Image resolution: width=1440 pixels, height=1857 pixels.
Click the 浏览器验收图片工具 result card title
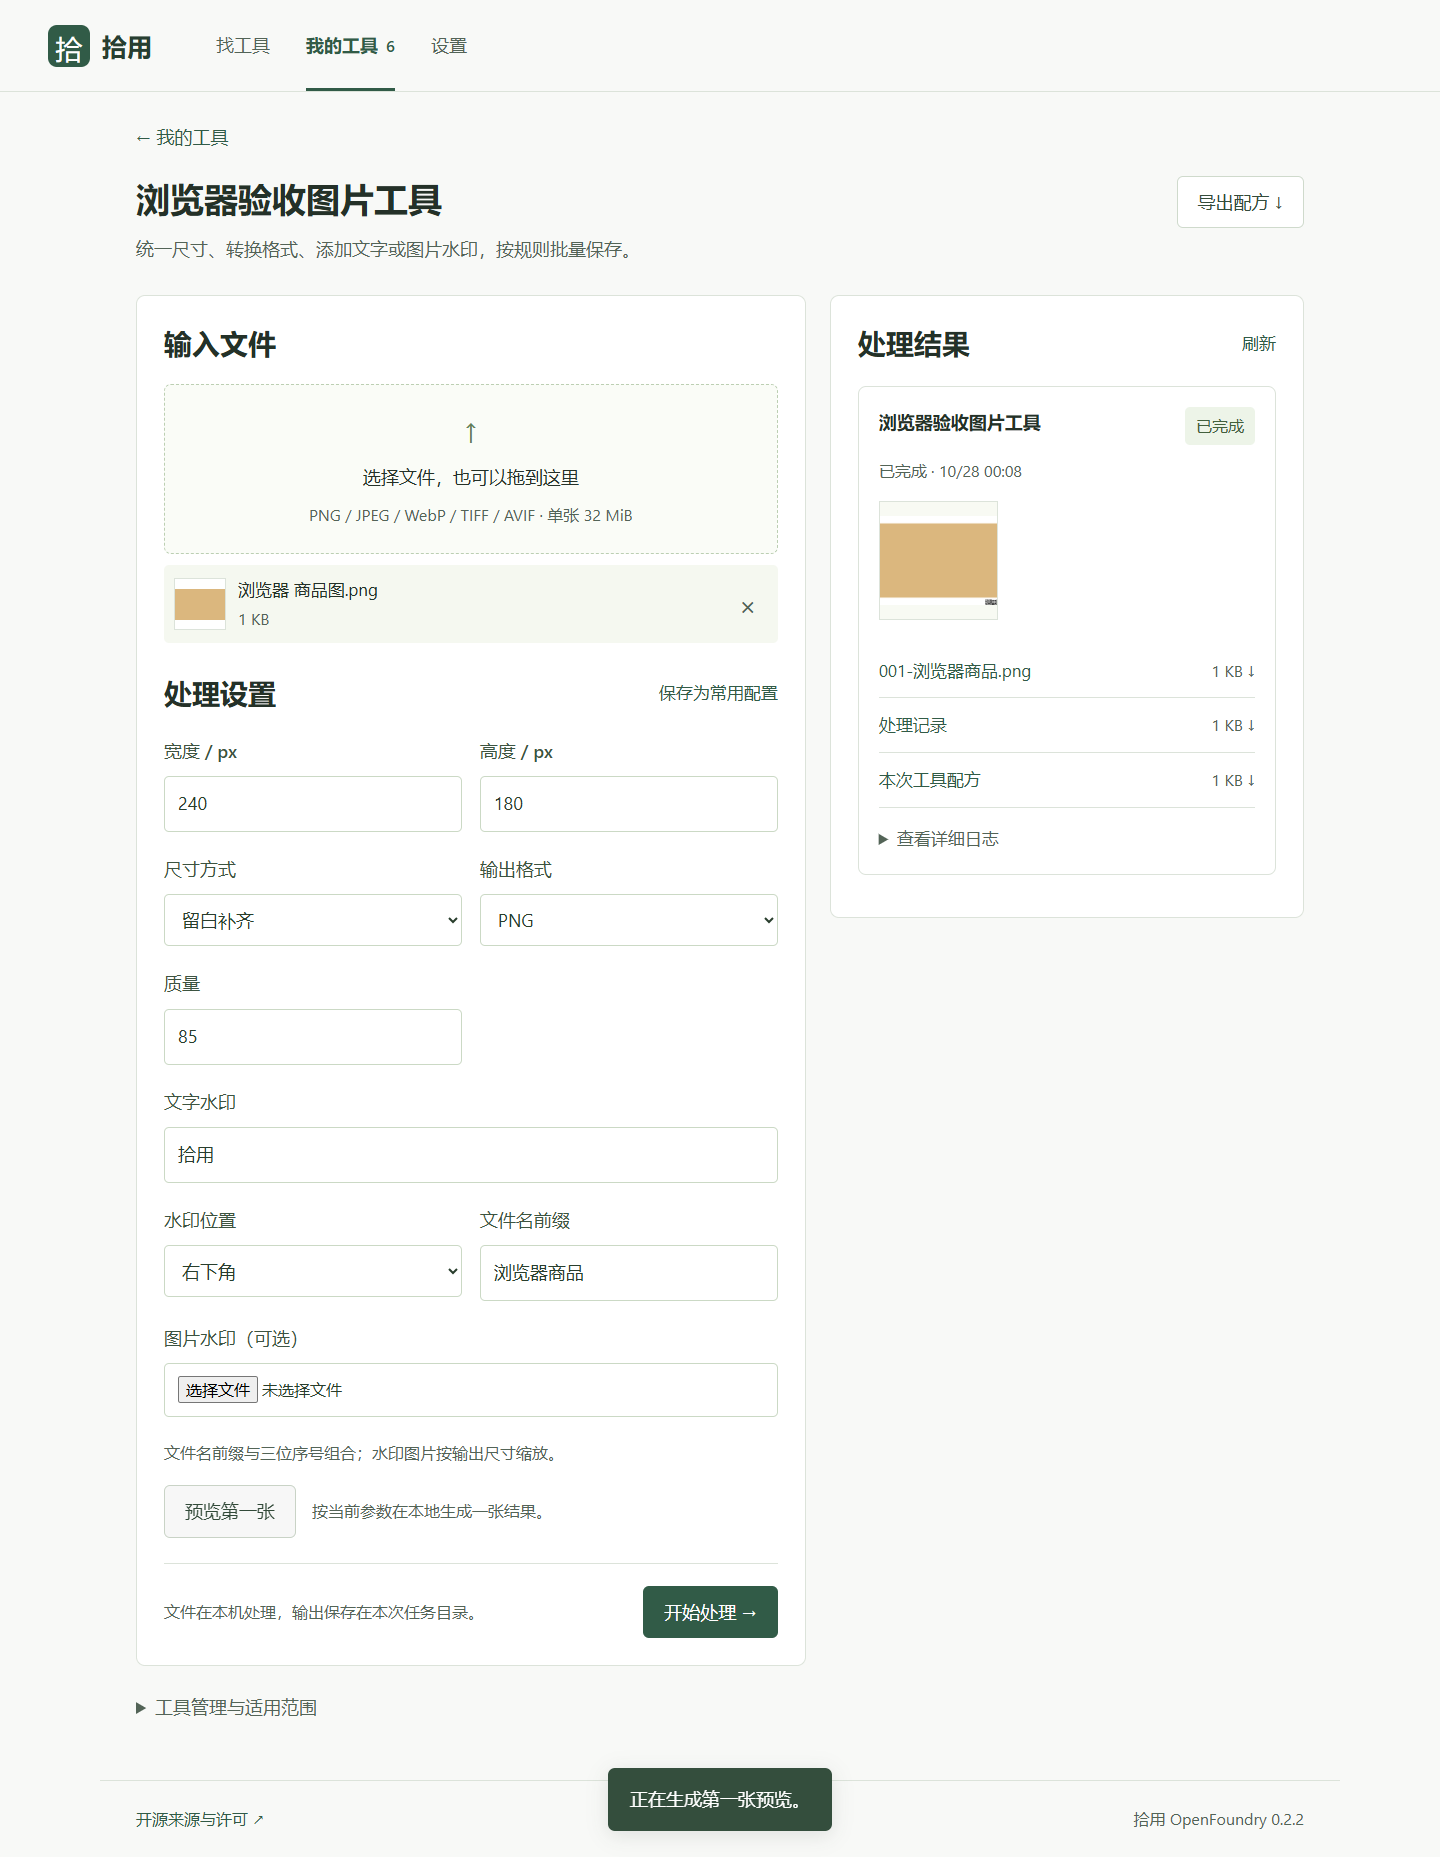(x=960, y=423)
